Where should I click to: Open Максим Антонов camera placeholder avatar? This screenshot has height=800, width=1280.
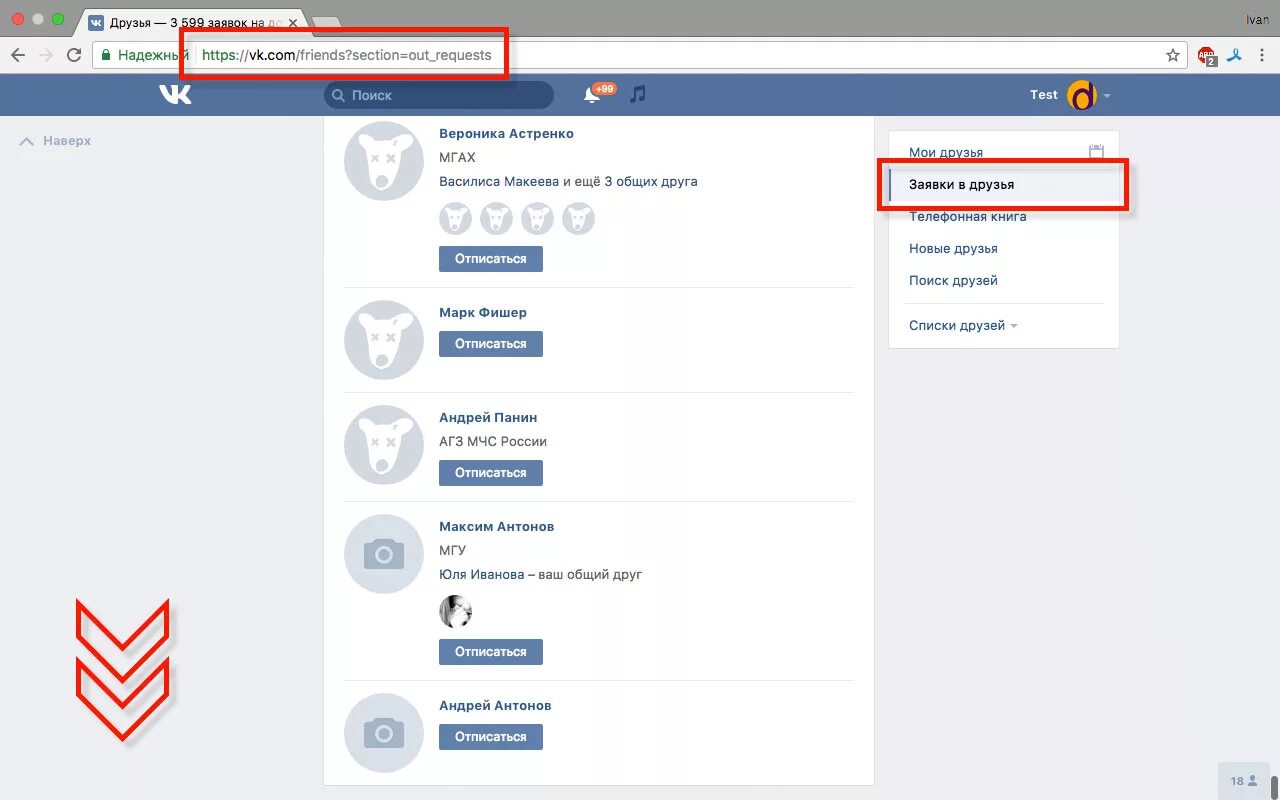pos(384,554)
